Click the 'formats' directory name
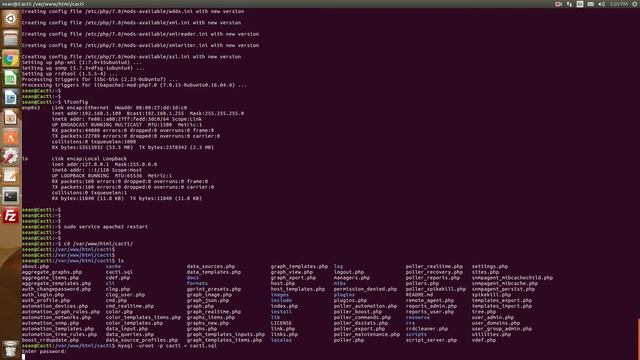Image resolution: width=640 pixels, height=360 pixels. [197, 283]
